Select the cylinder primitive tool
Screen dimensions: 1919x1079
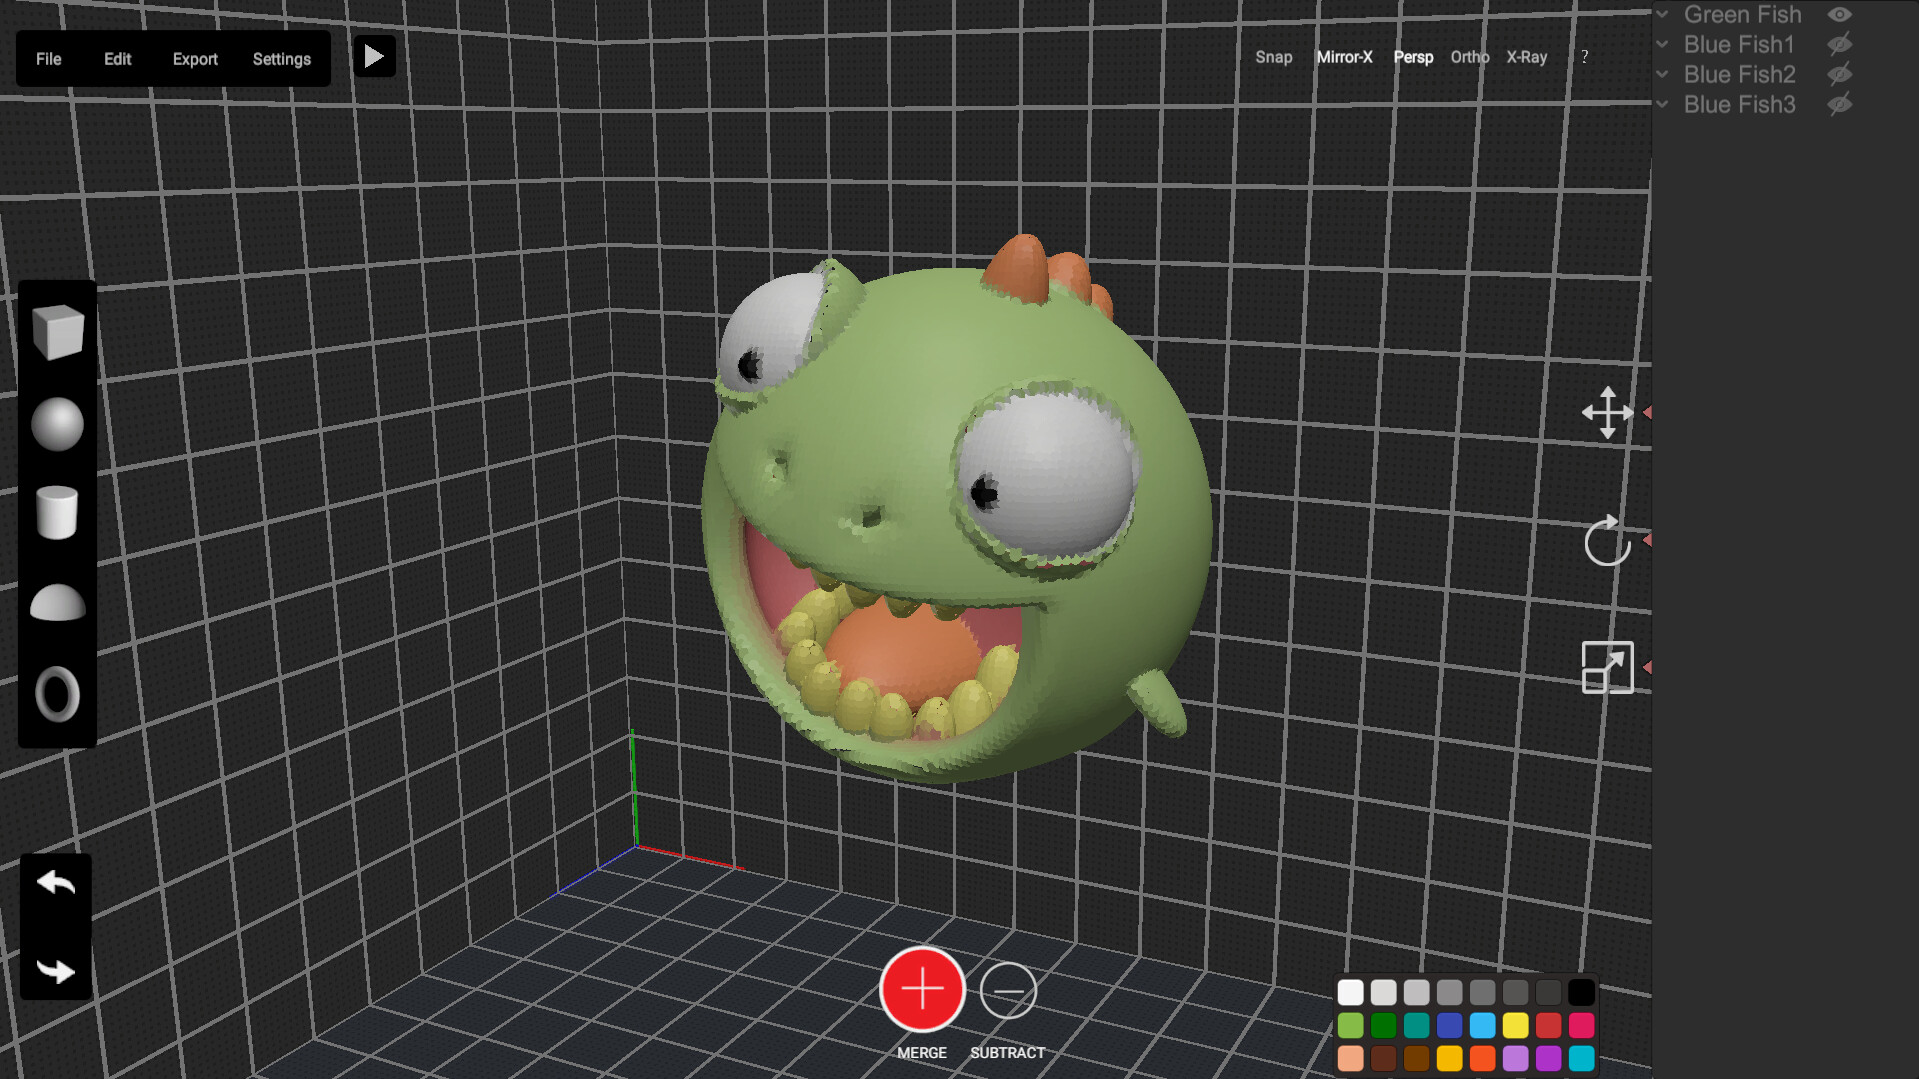tap(57, 513)
